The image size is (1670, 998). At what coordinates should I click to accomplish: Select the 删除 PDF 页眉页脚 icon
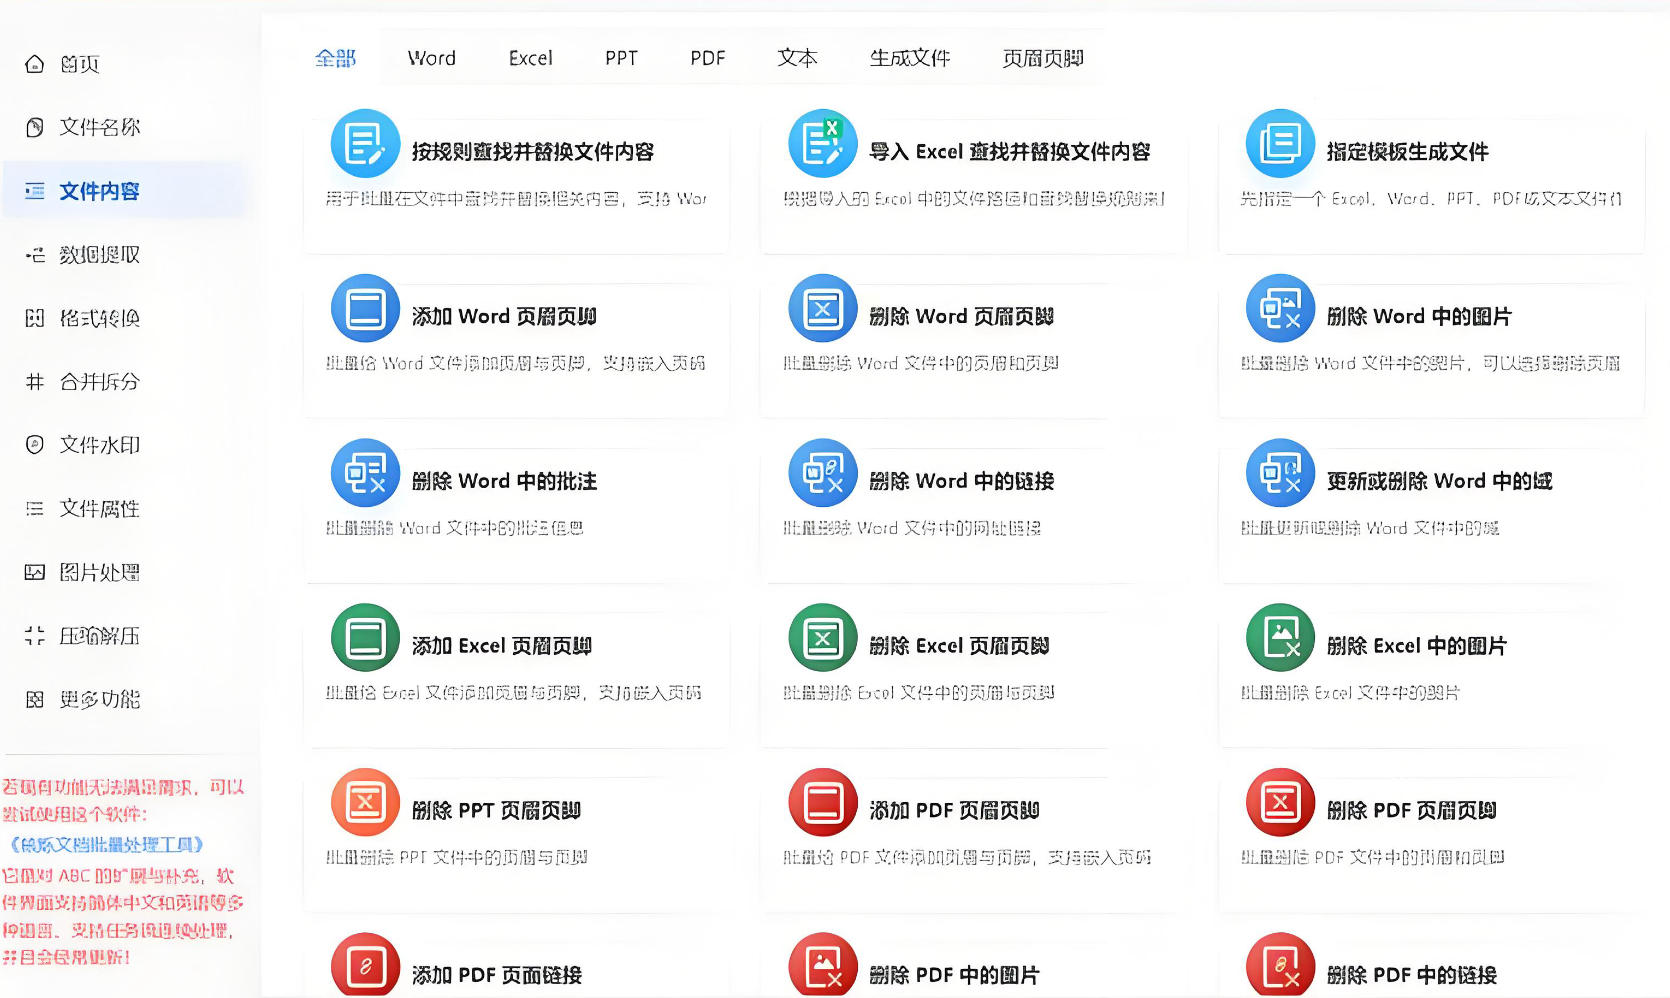[x=1281, y=803]
